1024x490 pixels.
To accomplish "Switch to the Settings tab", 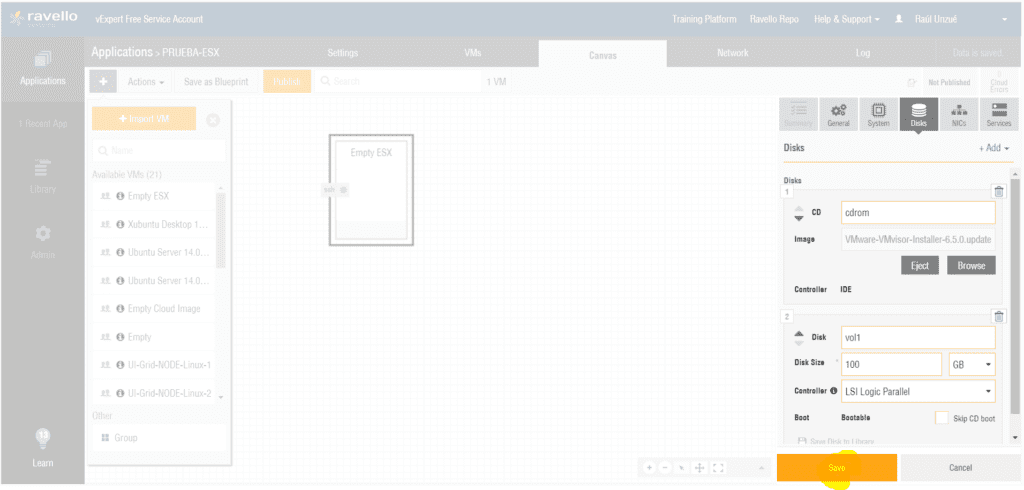I will (x=342, y=53).
